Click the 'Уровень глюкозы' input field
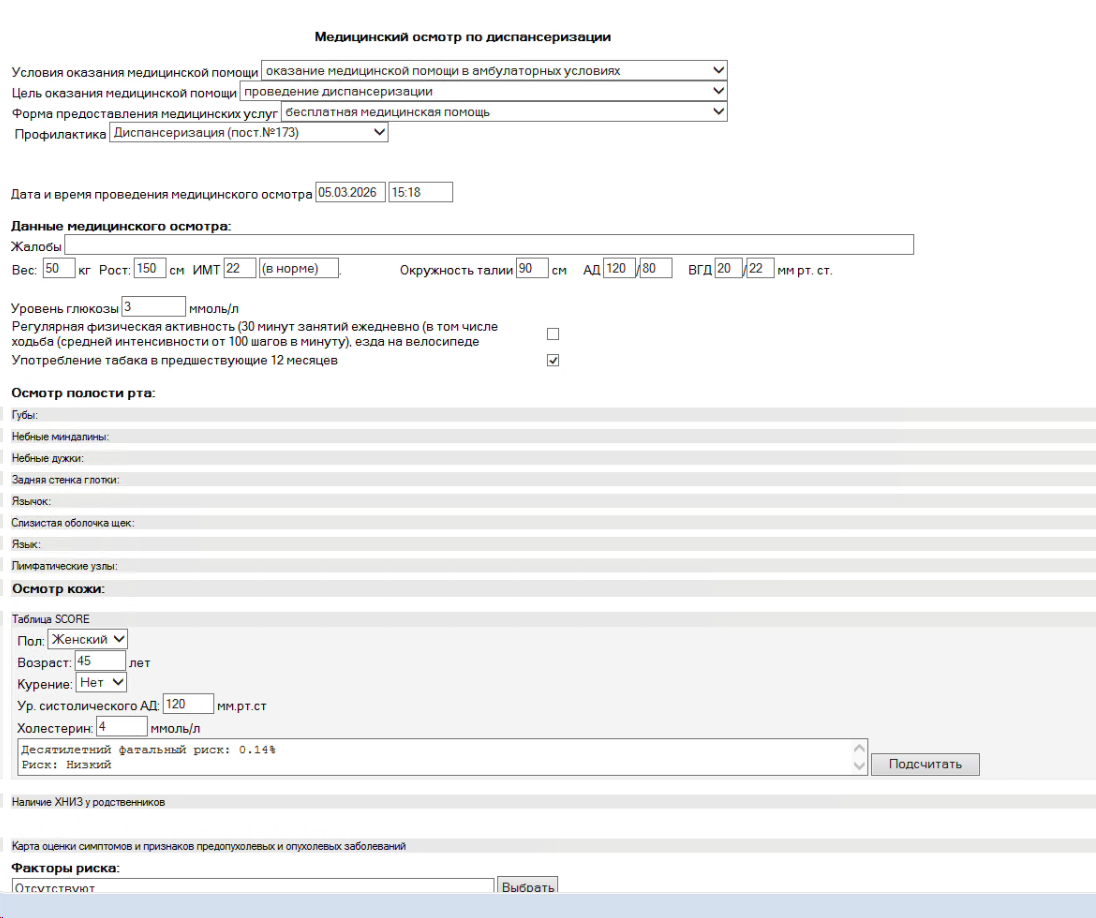 [x=153, y=307]
